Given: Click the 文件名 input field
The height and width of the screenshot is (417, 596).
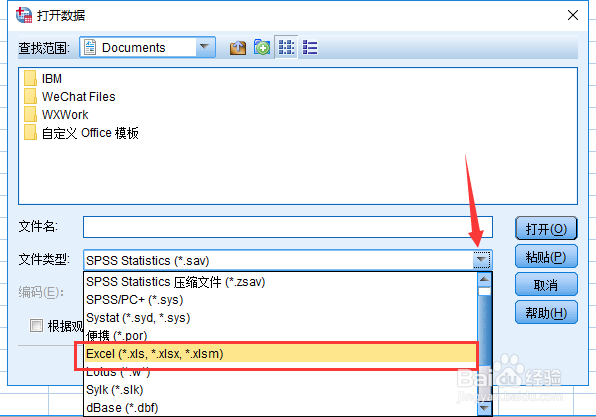Looking at the screenshot, I should [288, 227].
